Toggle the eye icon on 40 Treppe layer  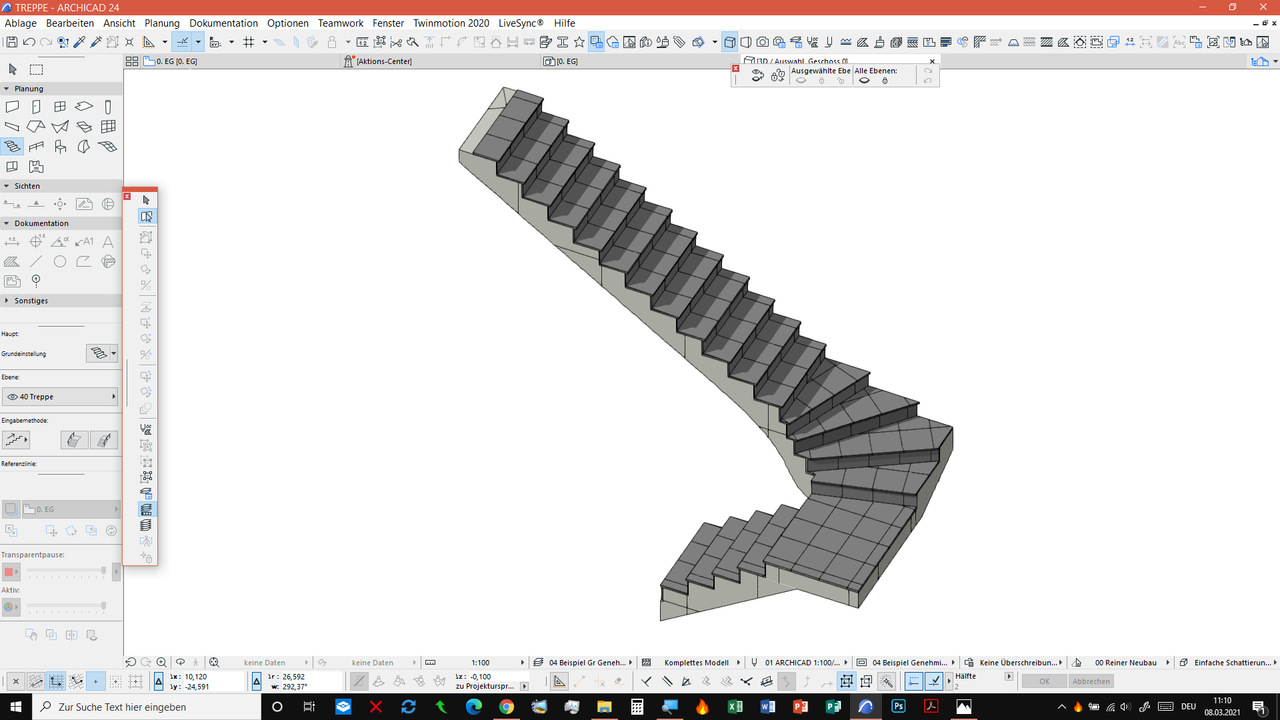pos(12,397)
